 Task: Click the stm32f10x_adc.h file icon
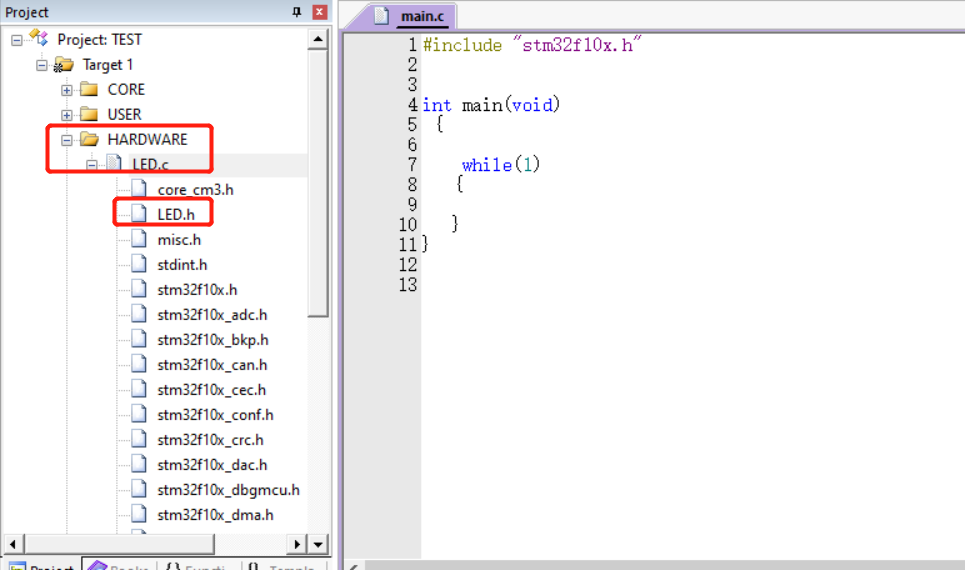pos(139,314)
